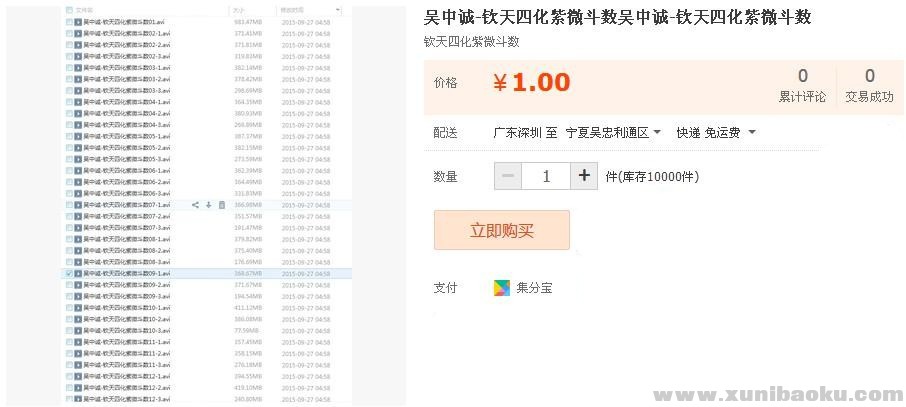
Task: Click the minus icon to decrease quantity
Action: [x=508, y=176]
